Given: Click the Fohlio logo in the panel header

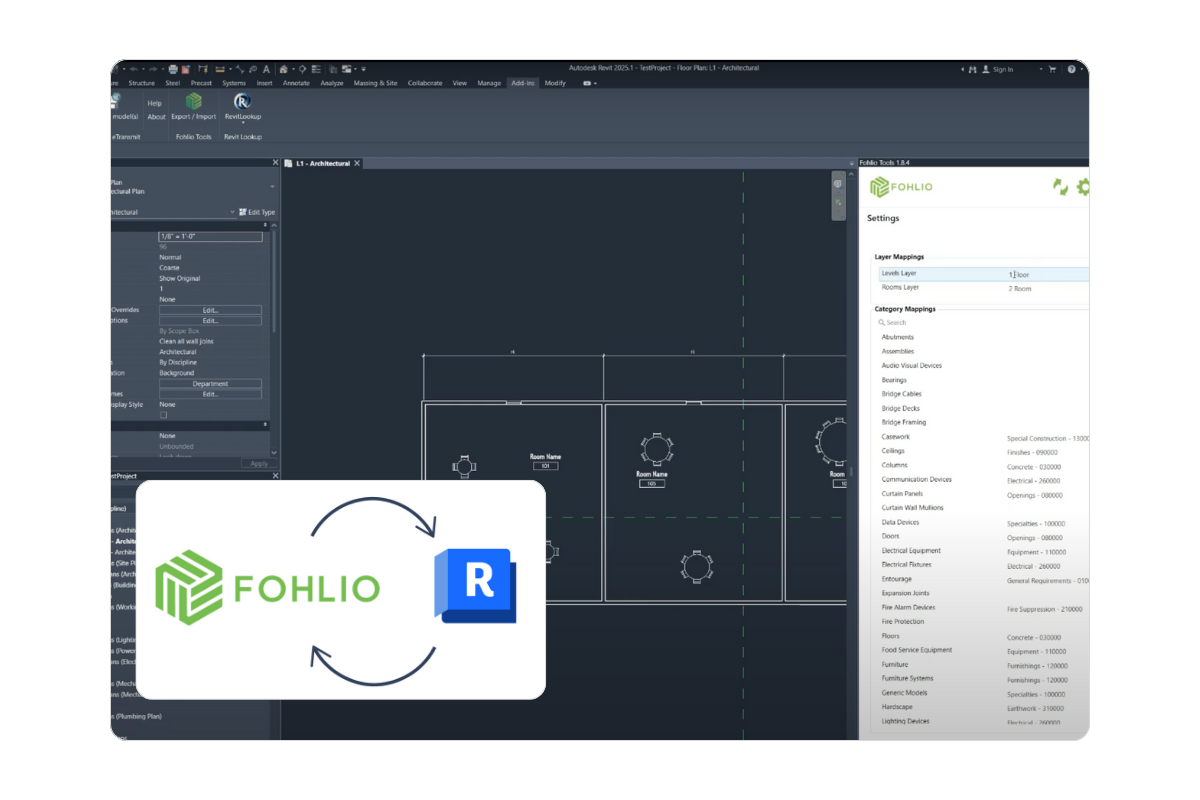Looking at the screenshot, I should tap(900, 187).
